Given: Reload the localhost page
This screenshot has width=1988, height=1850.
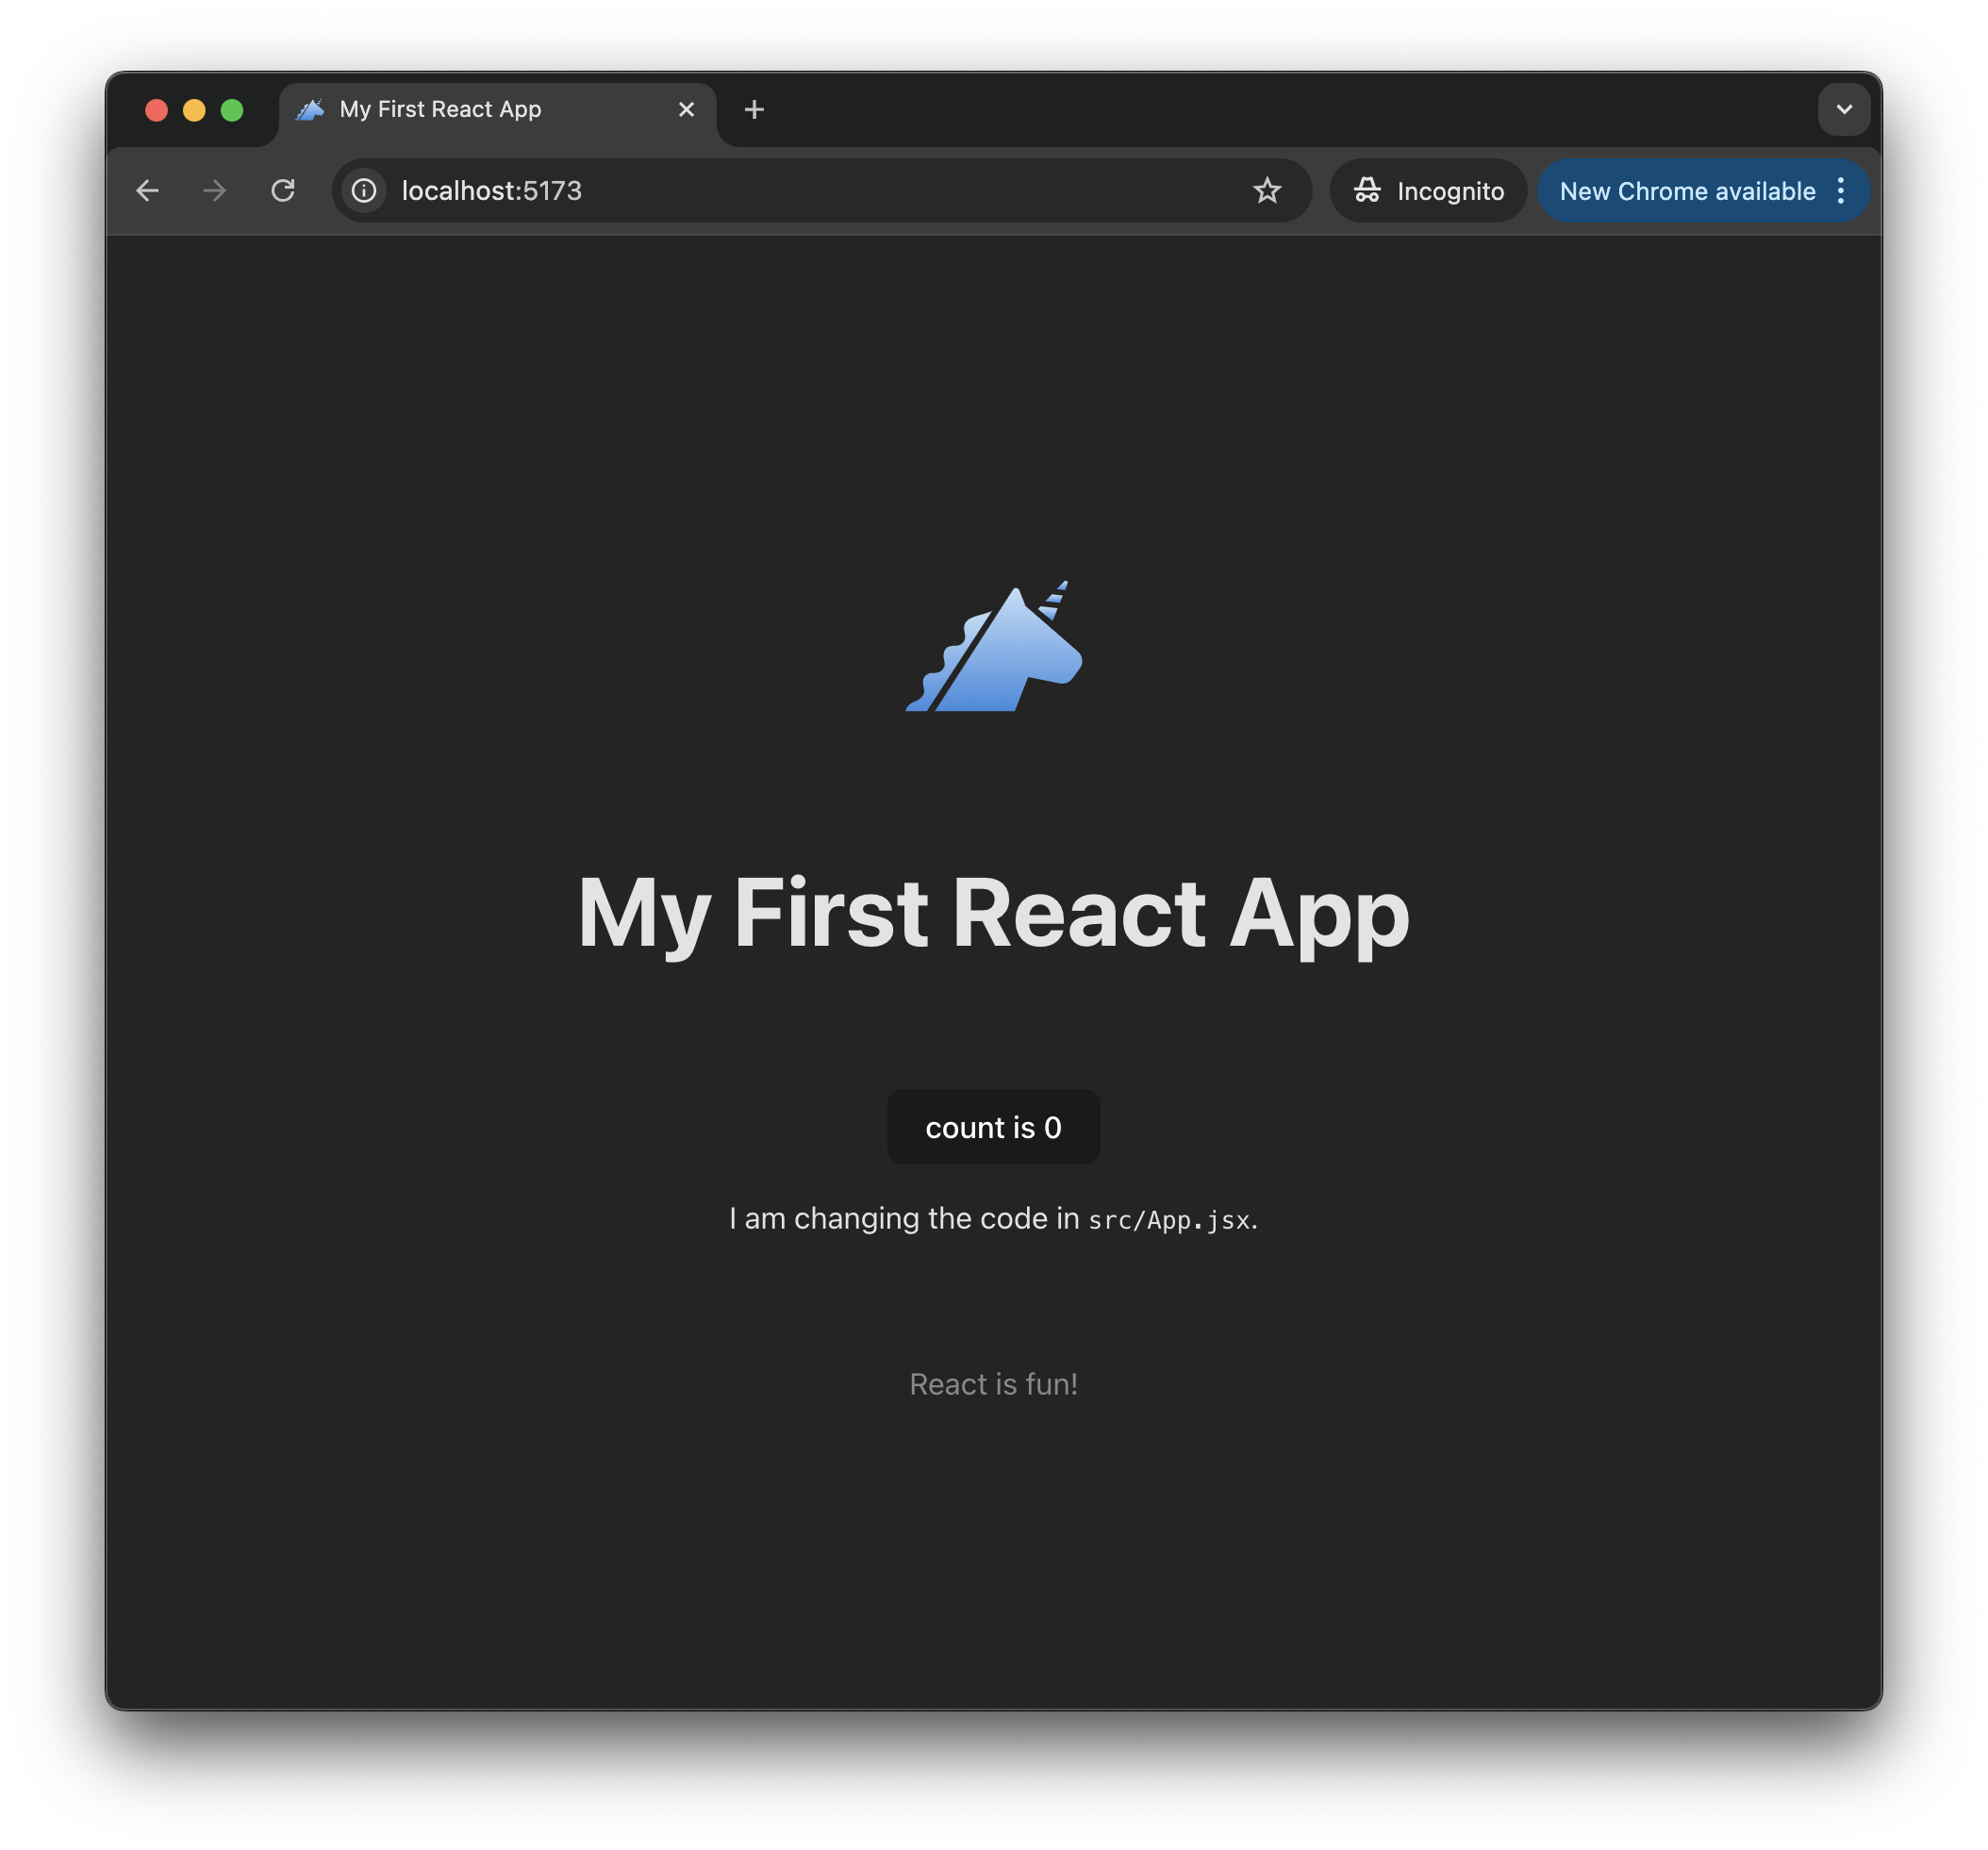Looking at the screenshot, I should (x=283, y=191).
